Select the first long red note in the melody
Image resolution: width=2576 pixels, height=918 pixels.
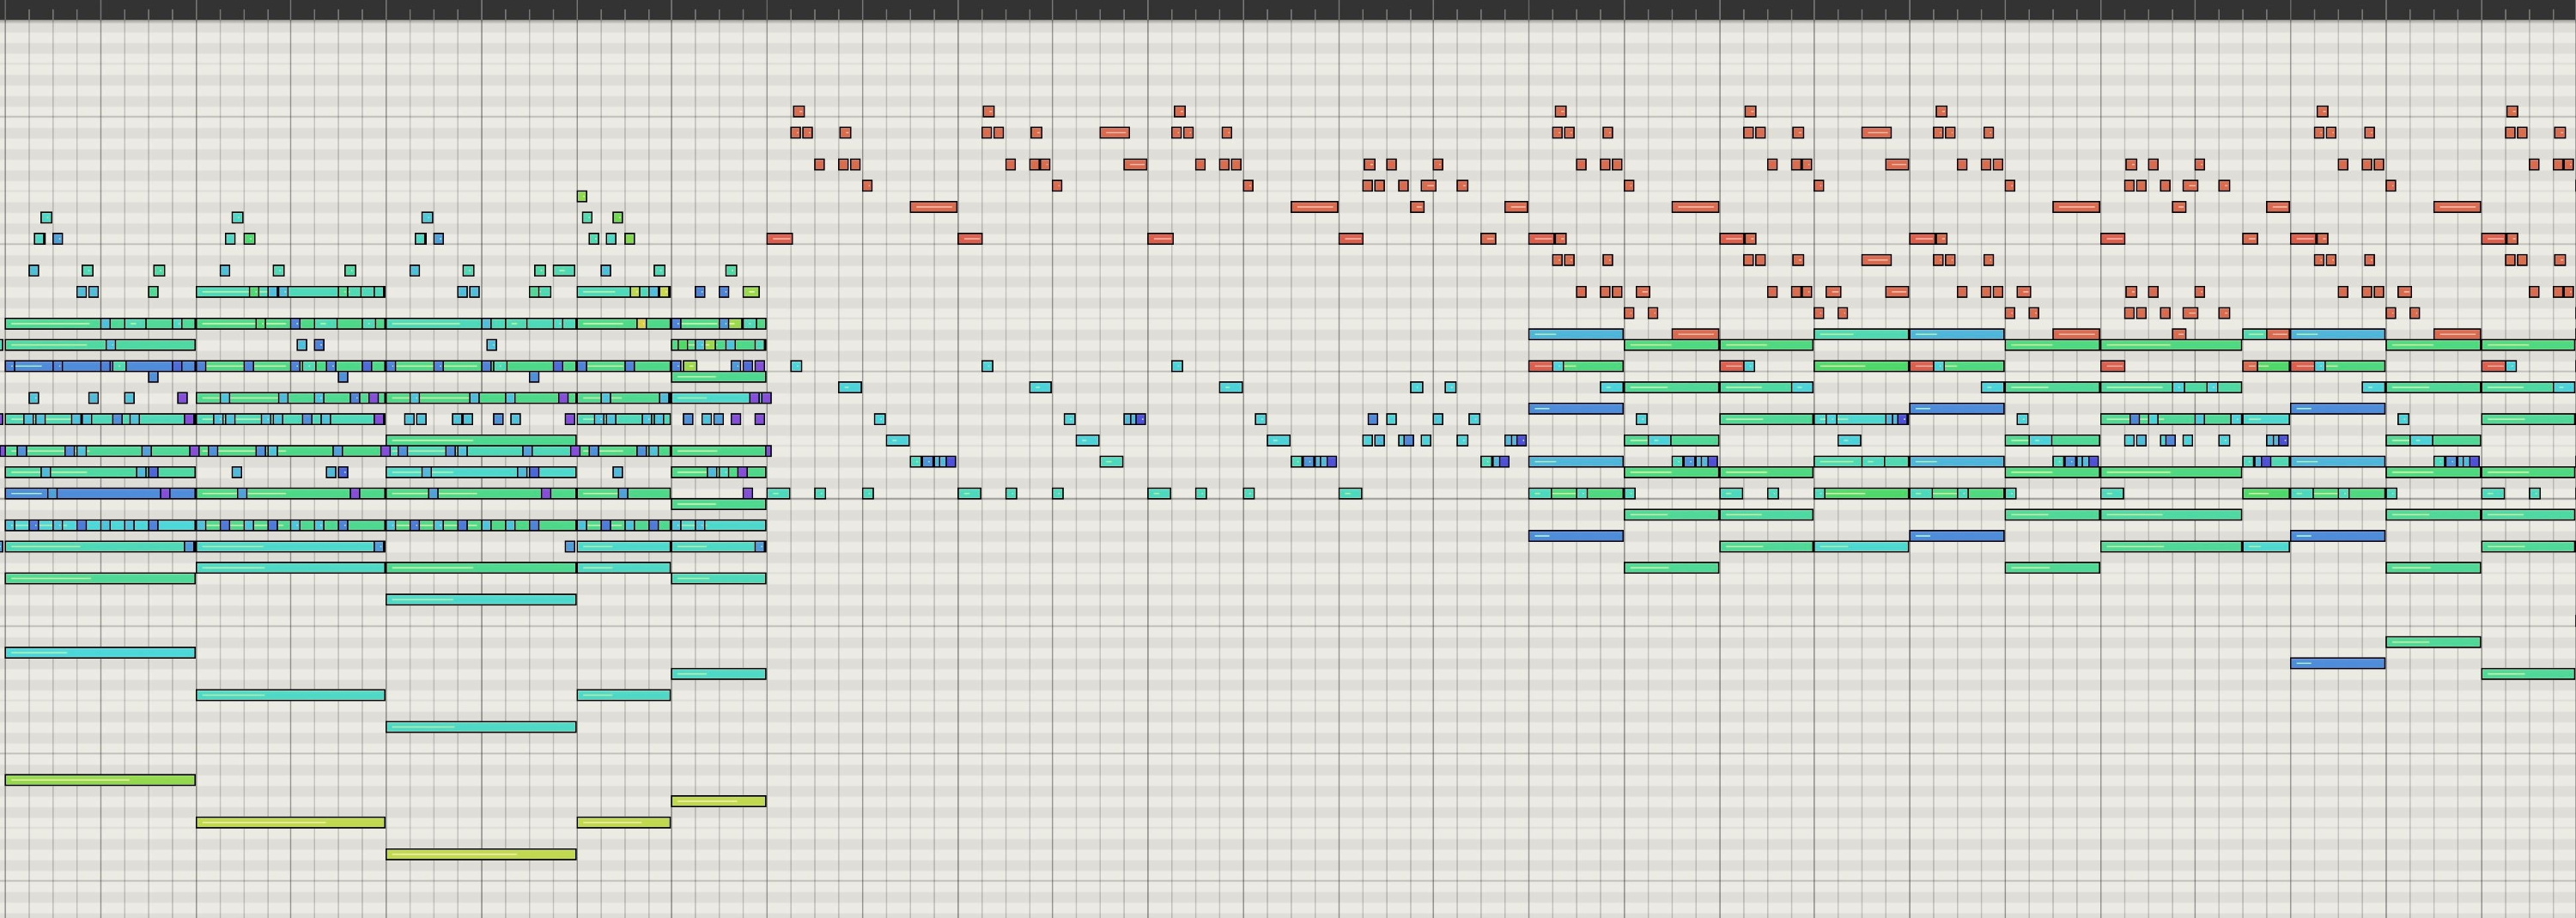coord(933,207)
